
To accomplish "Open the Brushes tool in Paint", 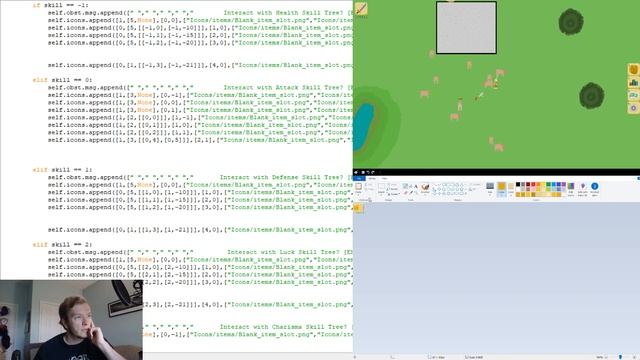I will point(425,189).
